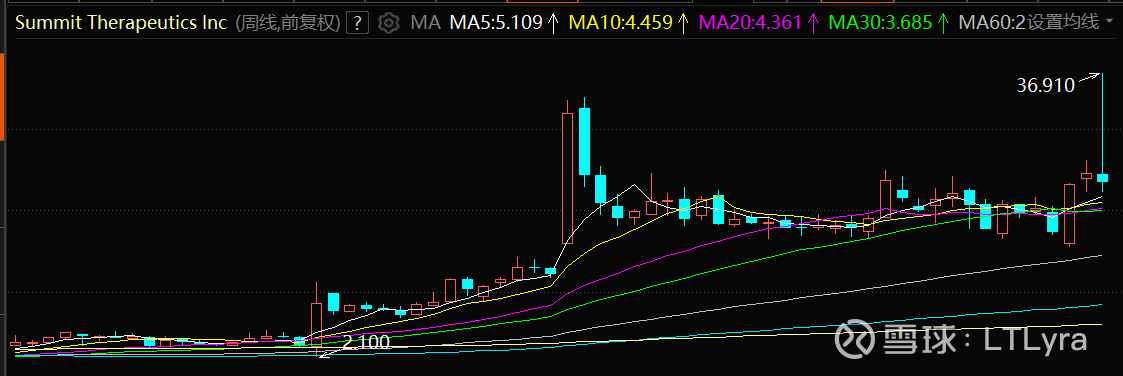Select the MA60 indicator label

click(x=991, y=24)
